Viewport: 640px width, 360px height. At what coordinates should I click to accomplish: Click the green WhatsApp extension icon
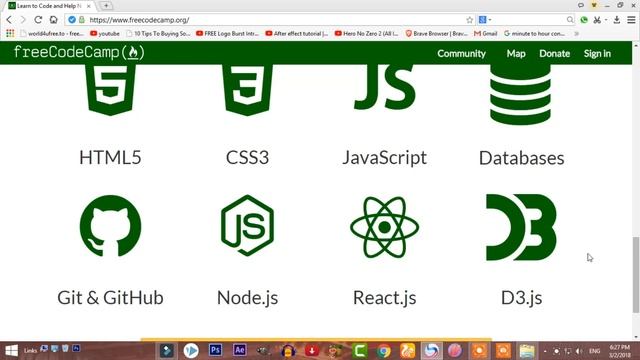click(584, 20)
